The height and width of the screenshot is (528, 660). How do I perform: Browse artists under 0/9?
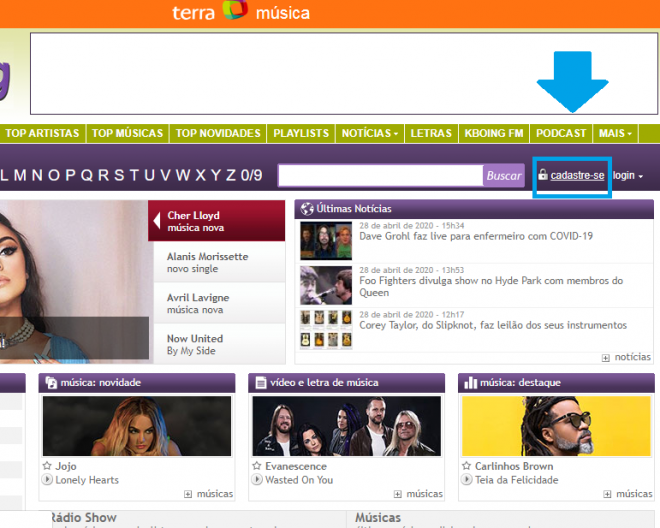(251, 175)
